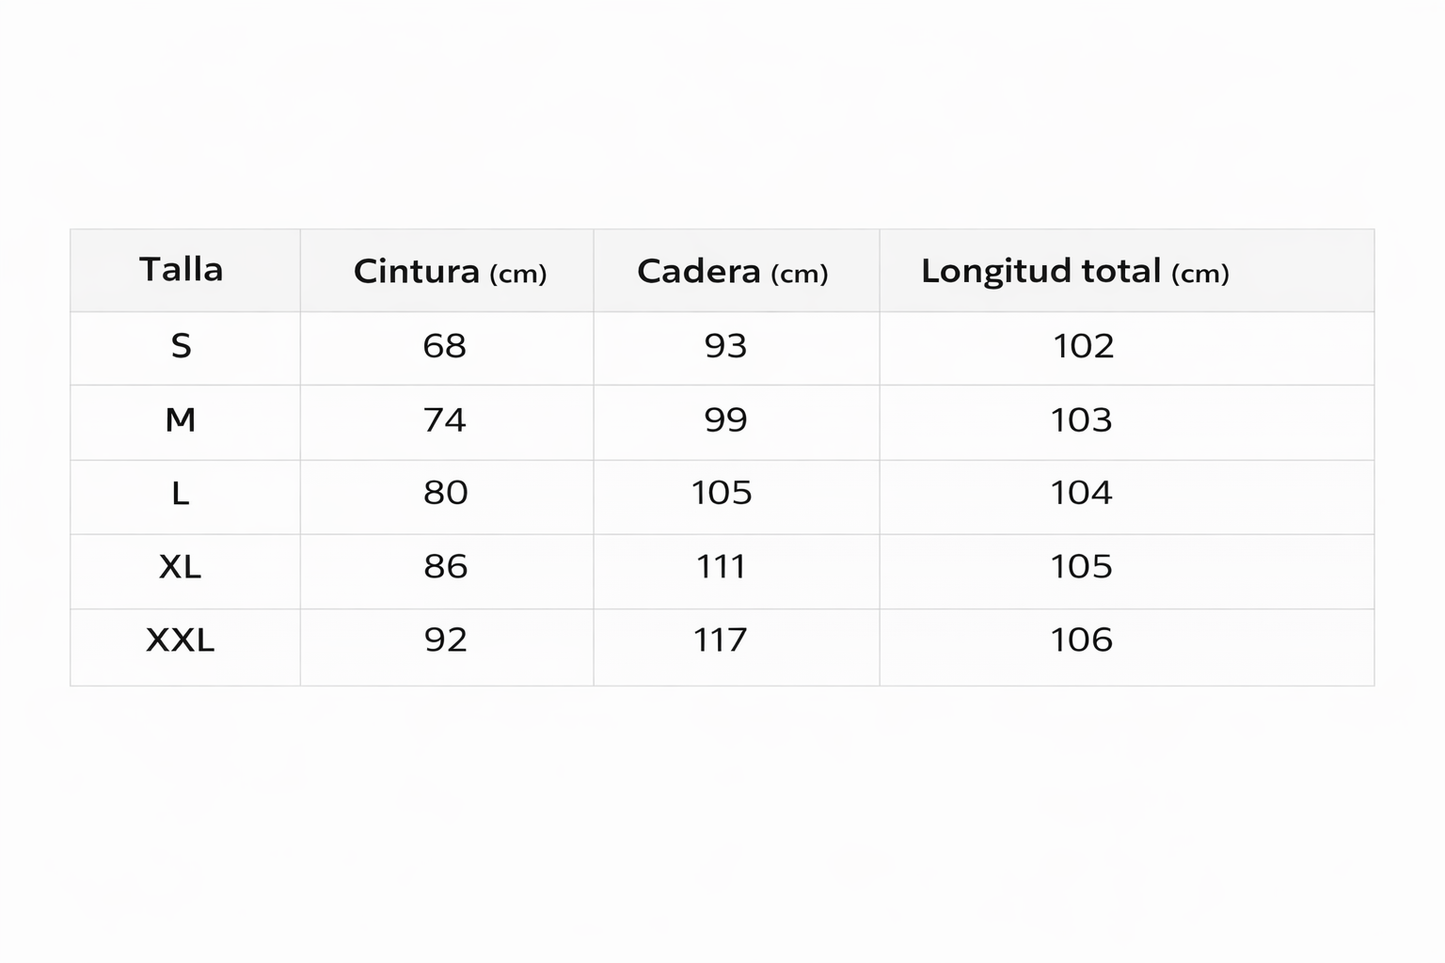Click the Longitud total (cm) header
This screenshot has width=1445, height=963.
[1074, 271]
